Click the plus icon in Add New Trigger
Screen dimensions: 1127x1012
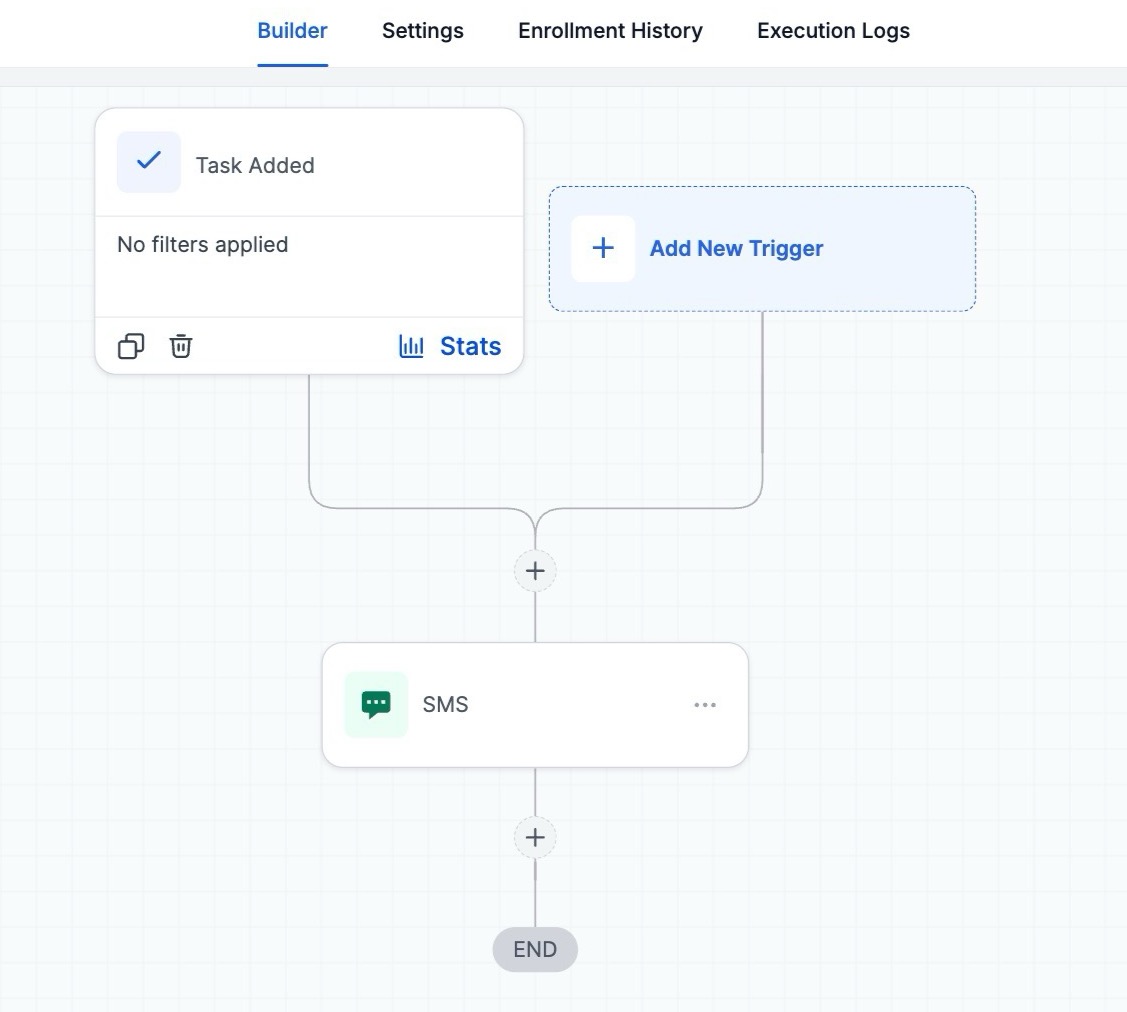[603, 248]
